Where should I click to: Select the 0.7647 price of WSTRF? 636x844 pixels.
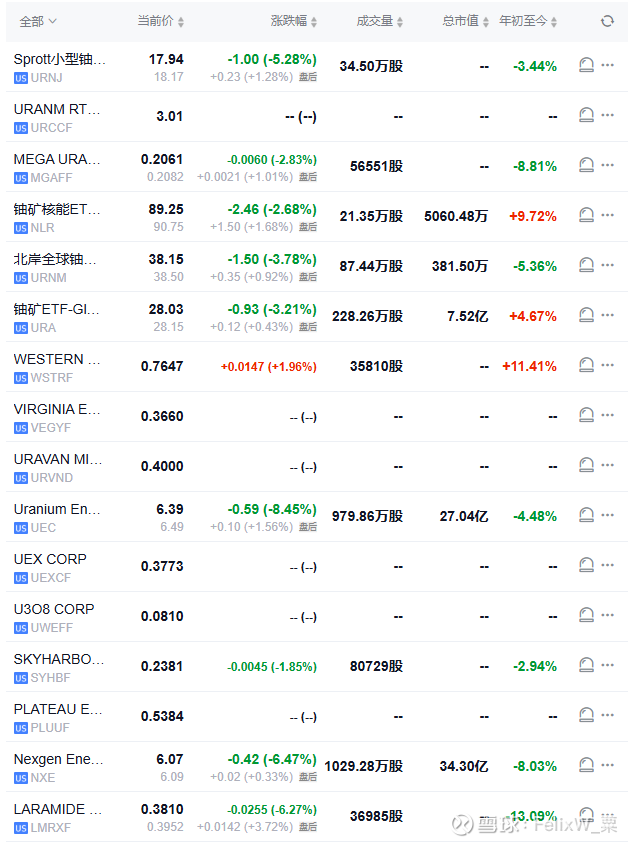162,367
